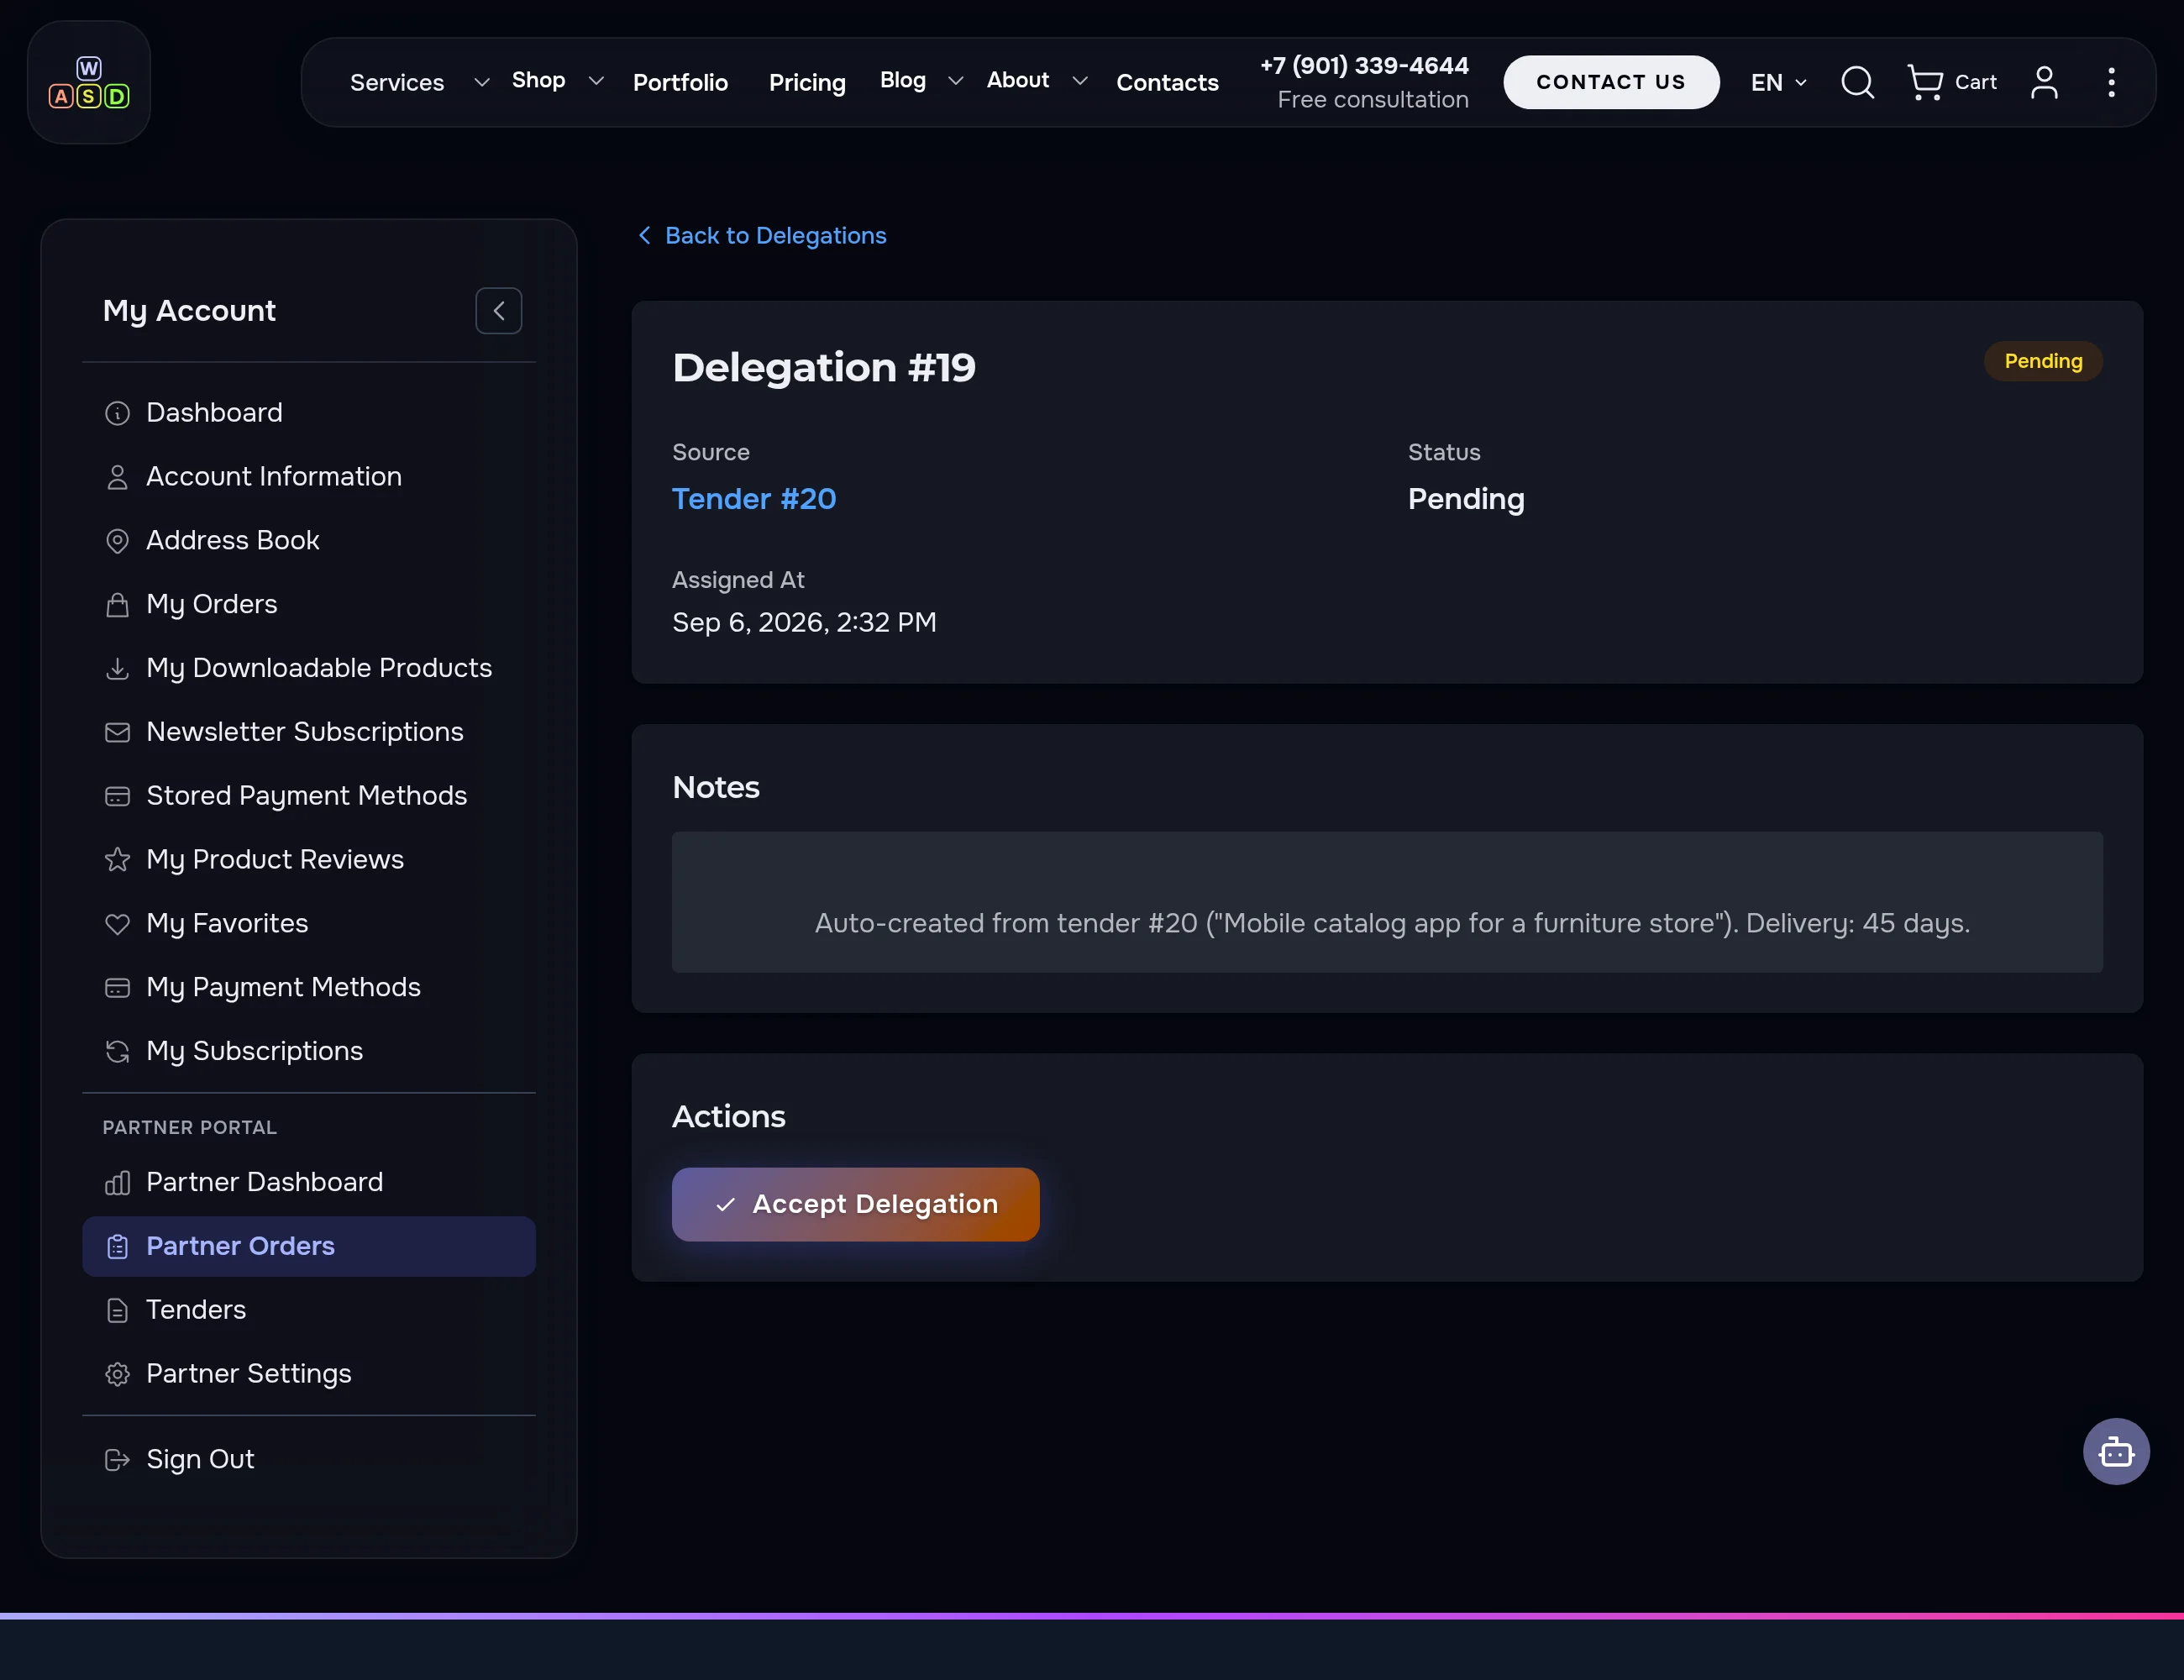
Task: Open the Tender #20 source link
Action: [754, 499]
